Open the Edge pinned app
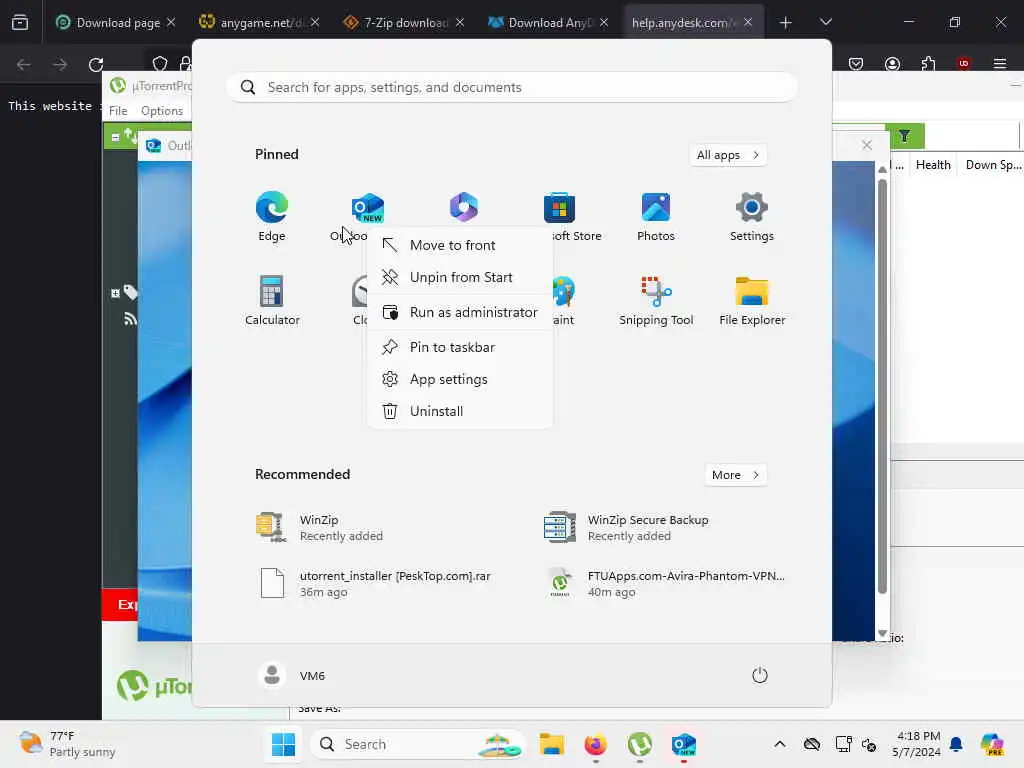The height and width of the screenshot is (768, 1024). [x=272, y=216]
